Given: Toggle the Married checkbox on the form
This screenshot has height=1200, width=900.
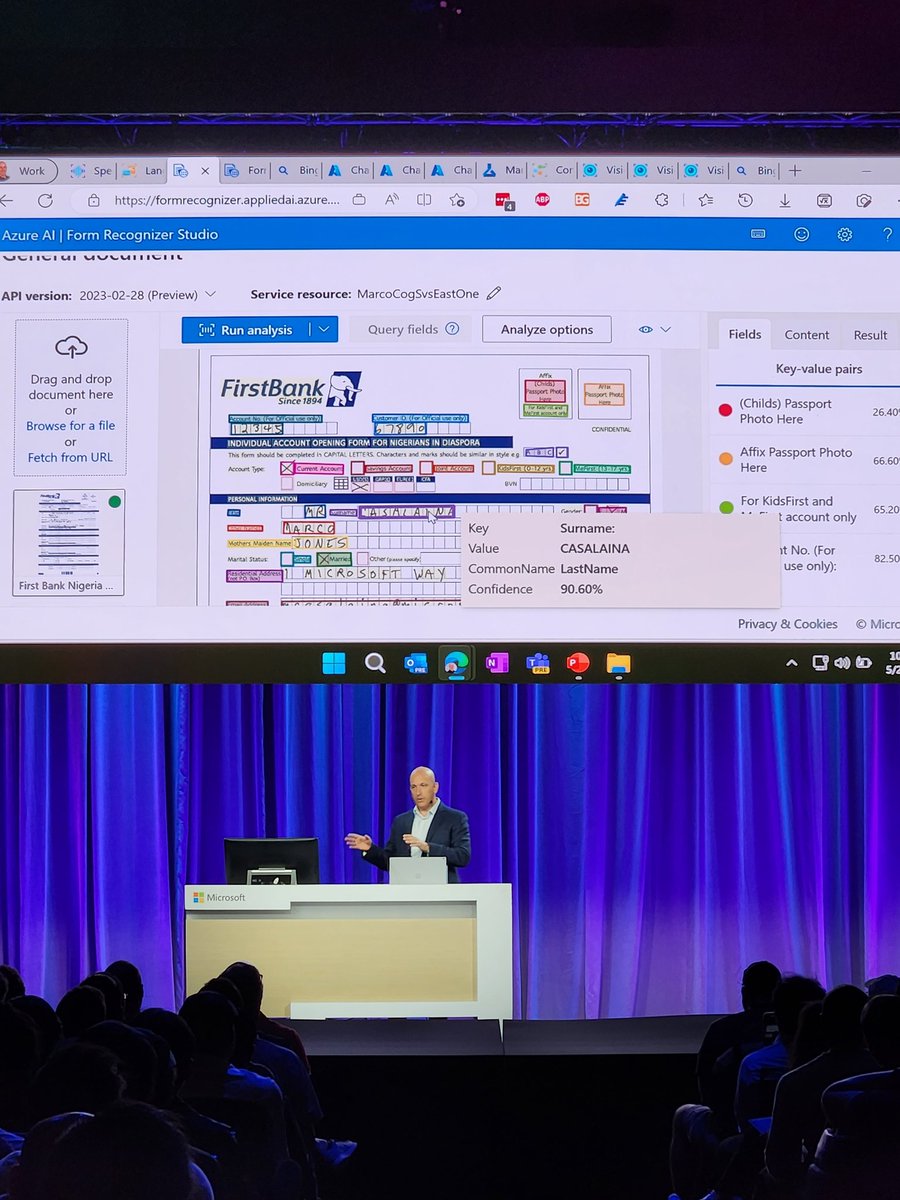Looking at the screenshot, I should 324,559.
